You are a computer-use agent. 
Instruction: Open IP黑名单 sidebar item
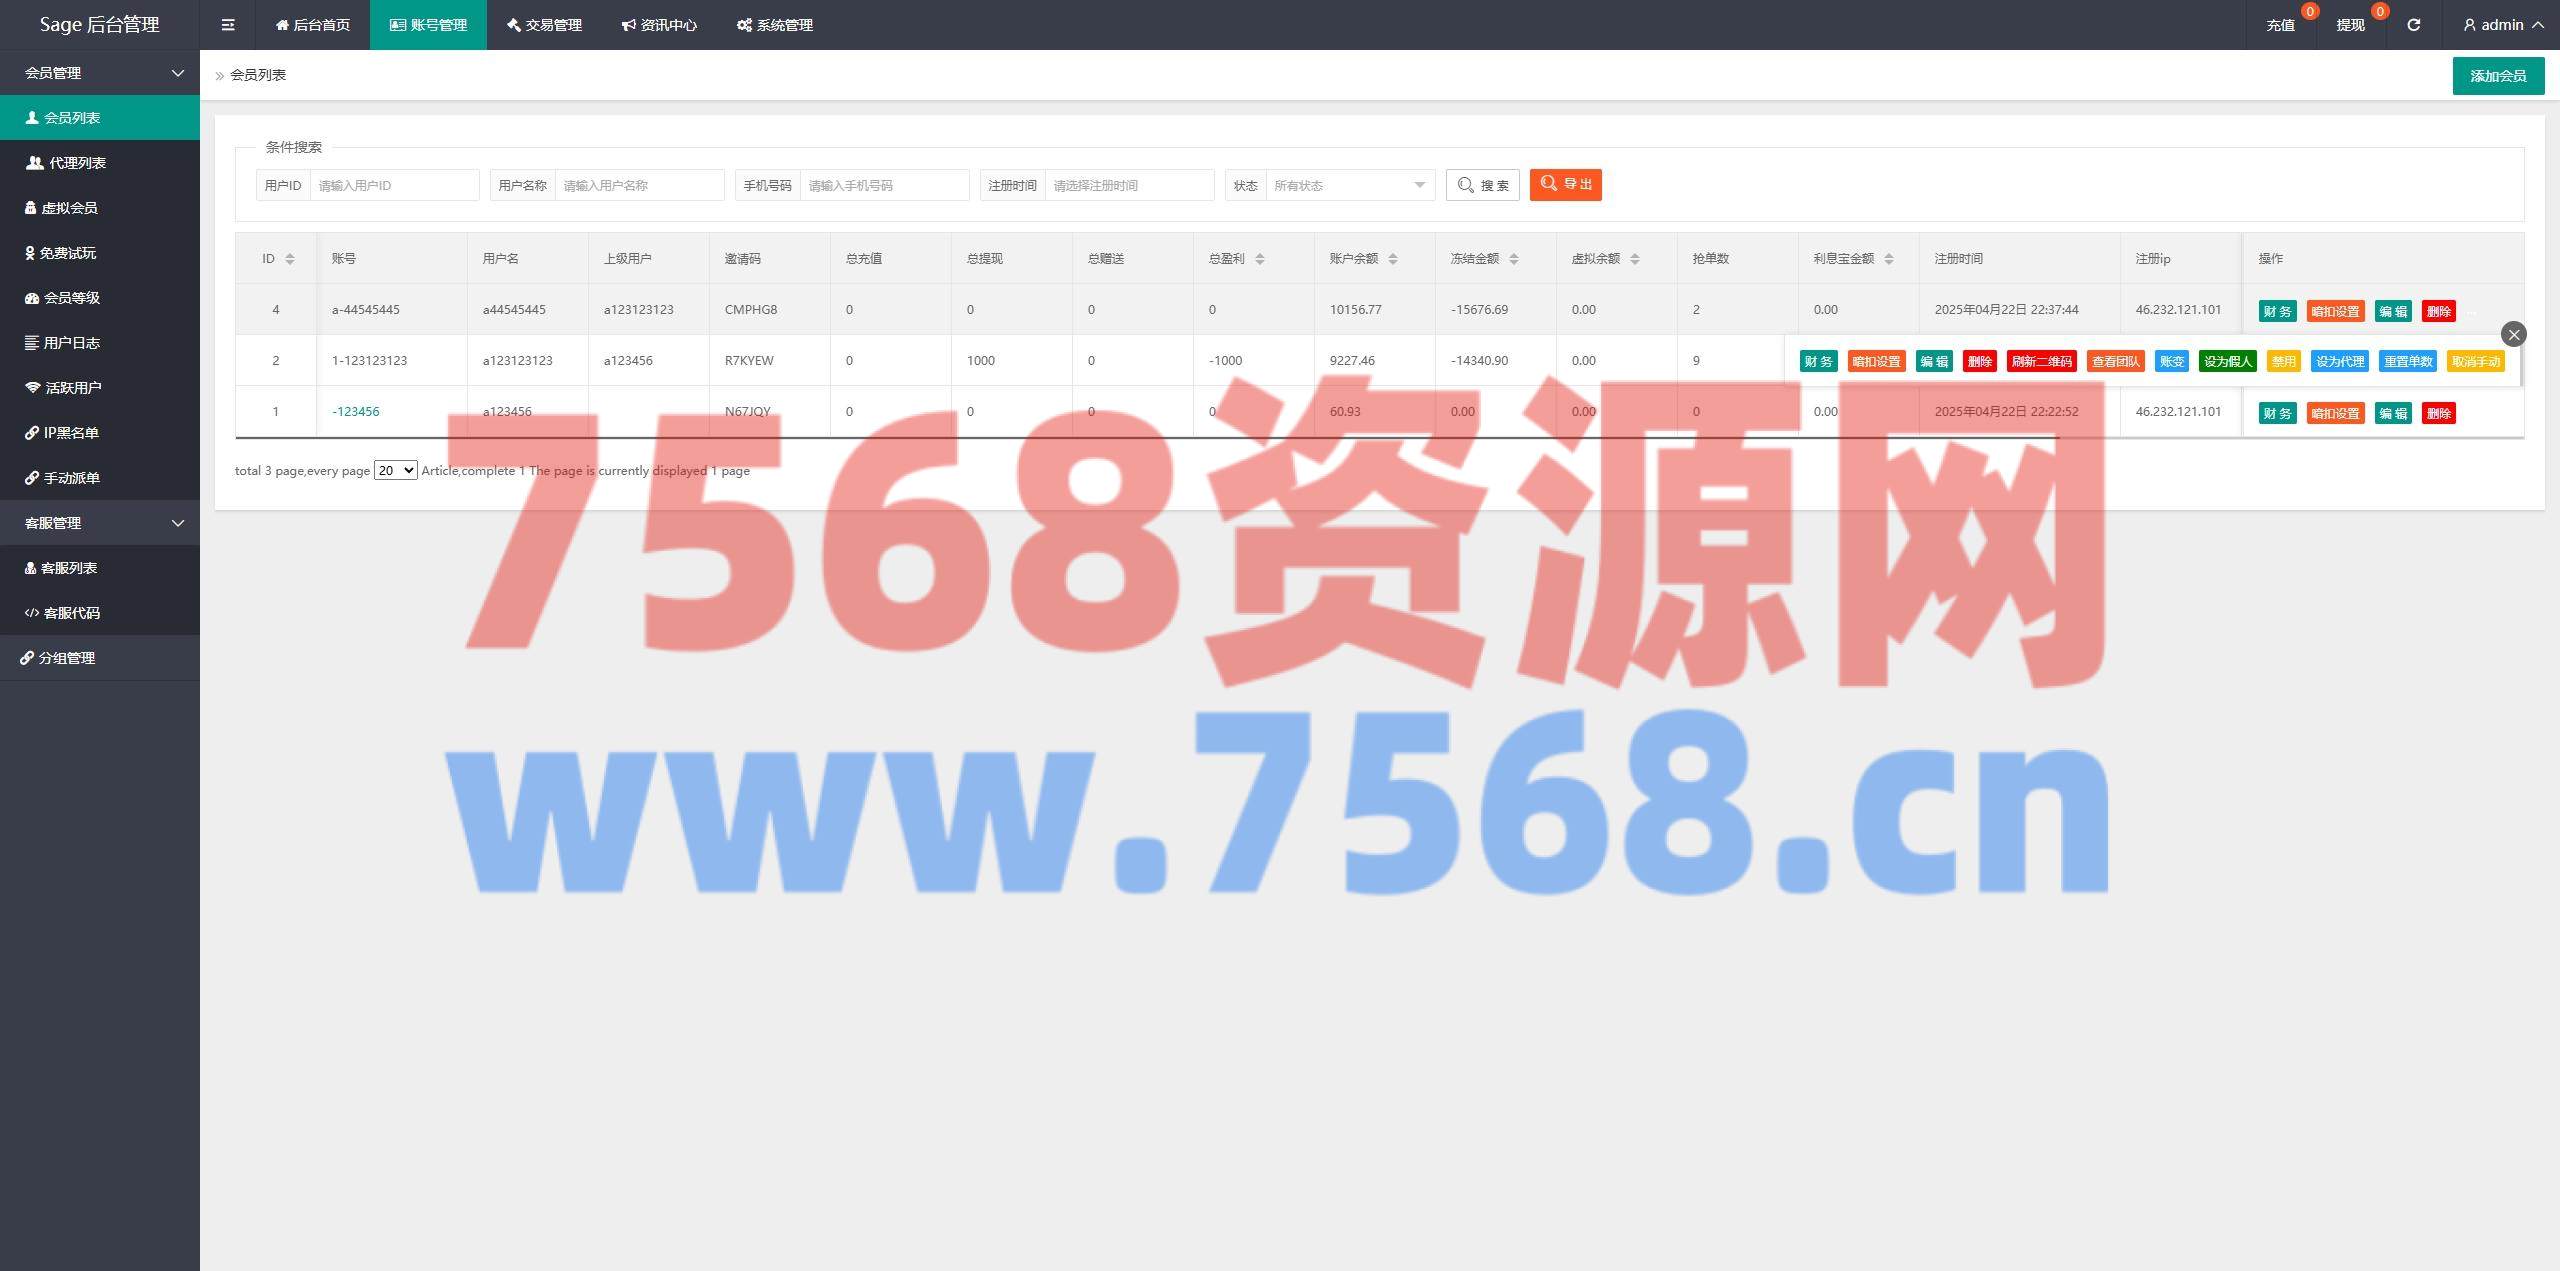coord(70,433)
